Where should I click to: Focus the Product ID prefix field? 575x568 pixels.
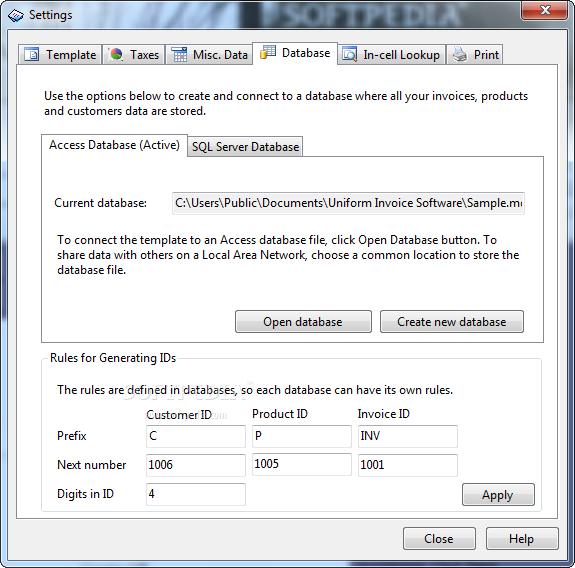click(302, 436)
